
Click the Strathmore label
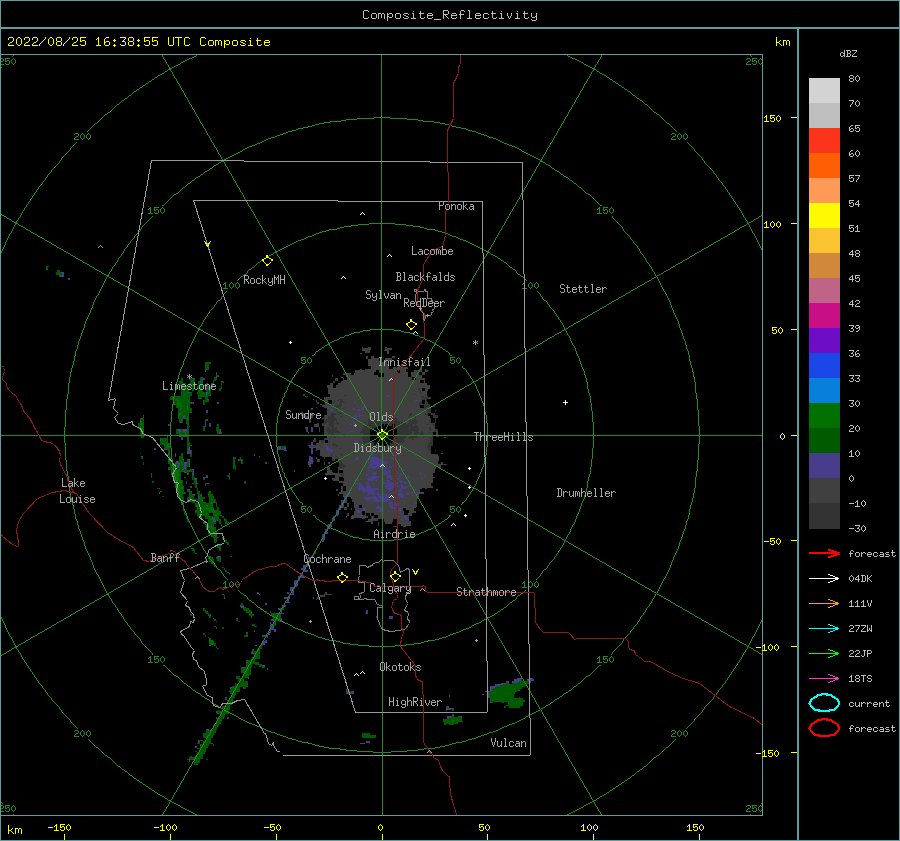click(x=486, y=592)
